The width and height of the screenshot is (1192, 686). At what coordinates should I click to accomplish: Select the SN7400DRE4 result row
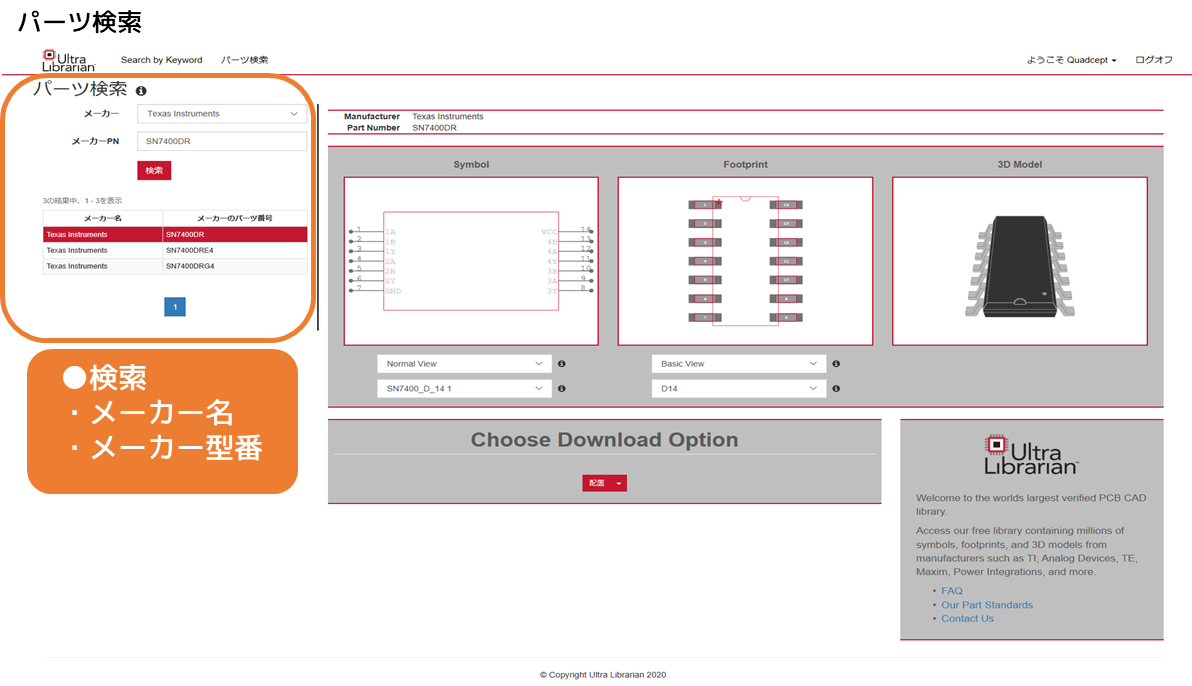click(175, 250)
